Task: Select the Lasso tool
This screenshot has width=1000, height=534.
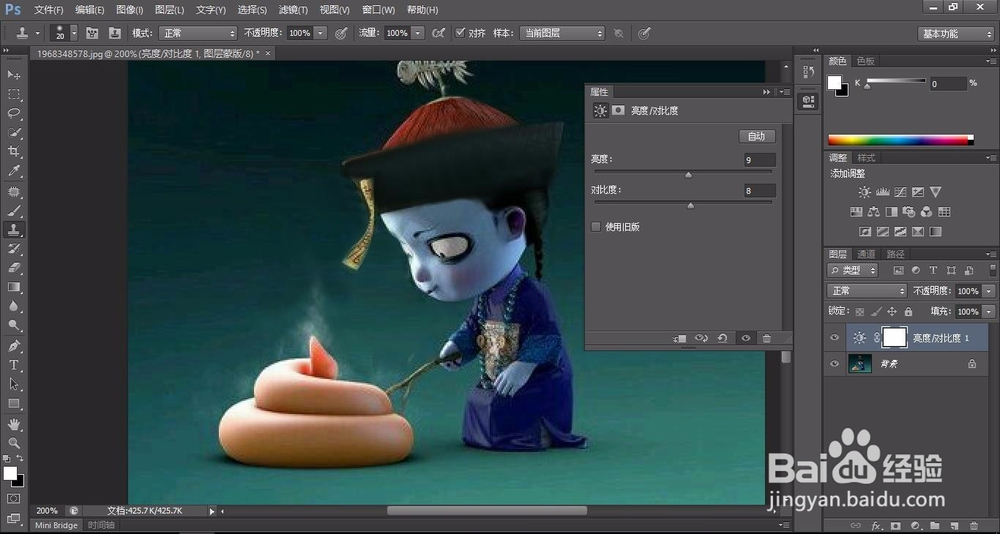Action: tap(13, 114)
